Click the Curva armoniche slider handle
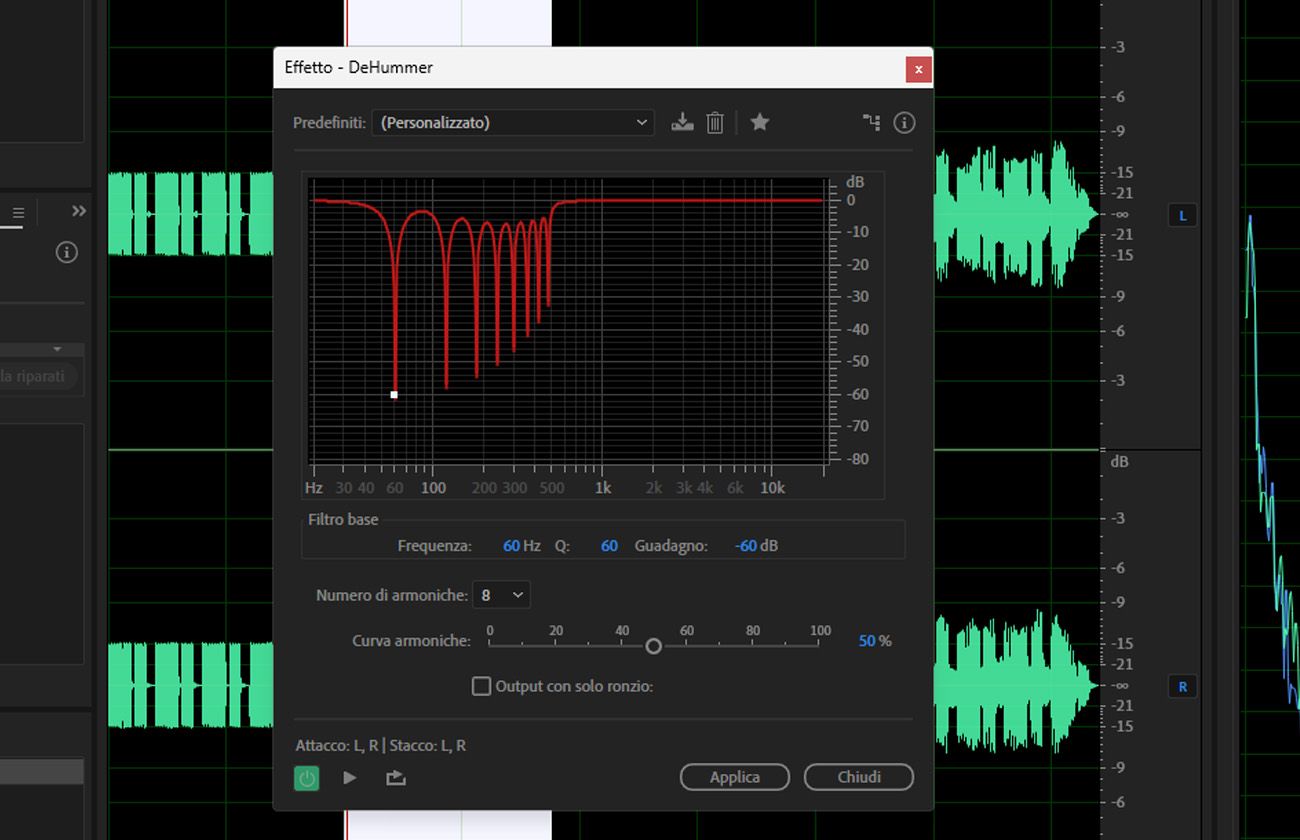 pos(653,646)
